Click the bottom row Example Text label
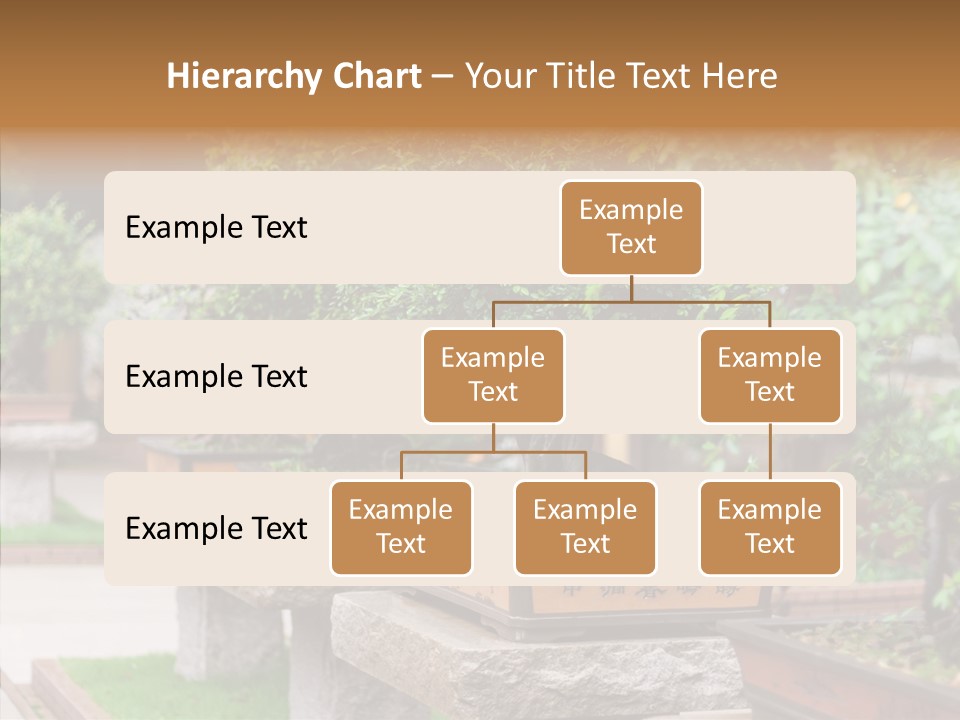 (215, 529)
